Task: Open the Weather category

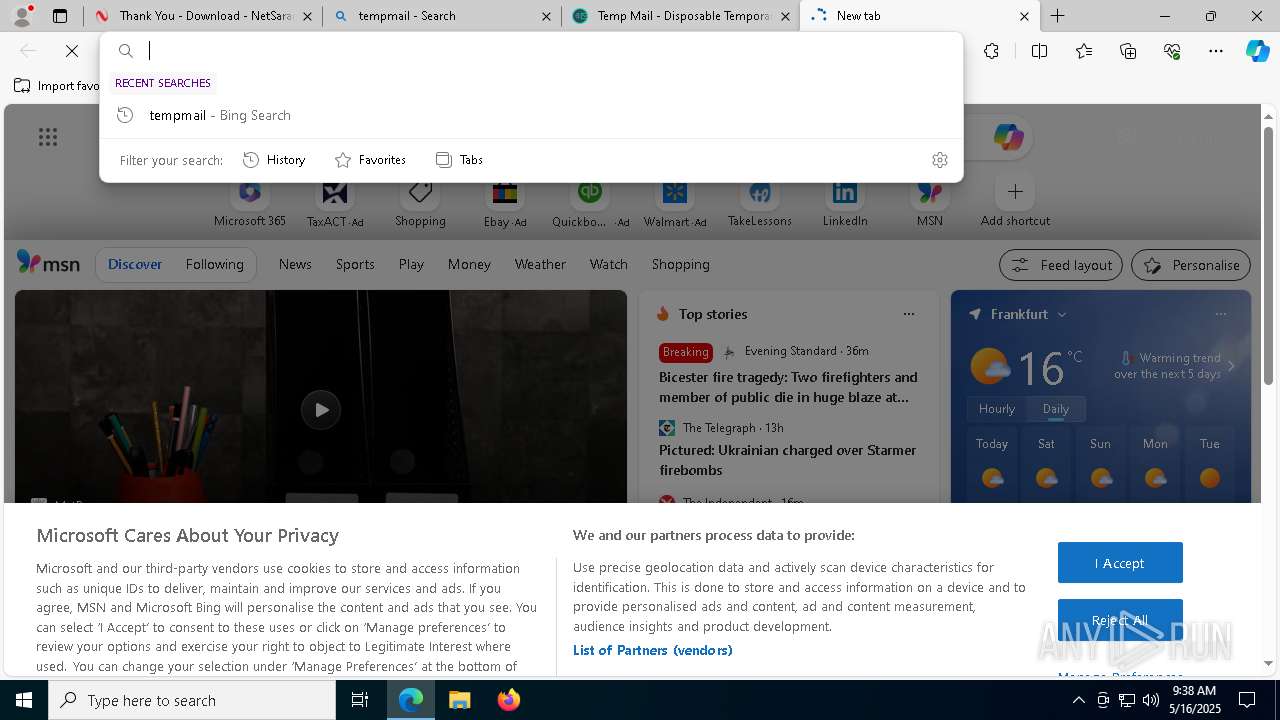Action: coord(540,265)
